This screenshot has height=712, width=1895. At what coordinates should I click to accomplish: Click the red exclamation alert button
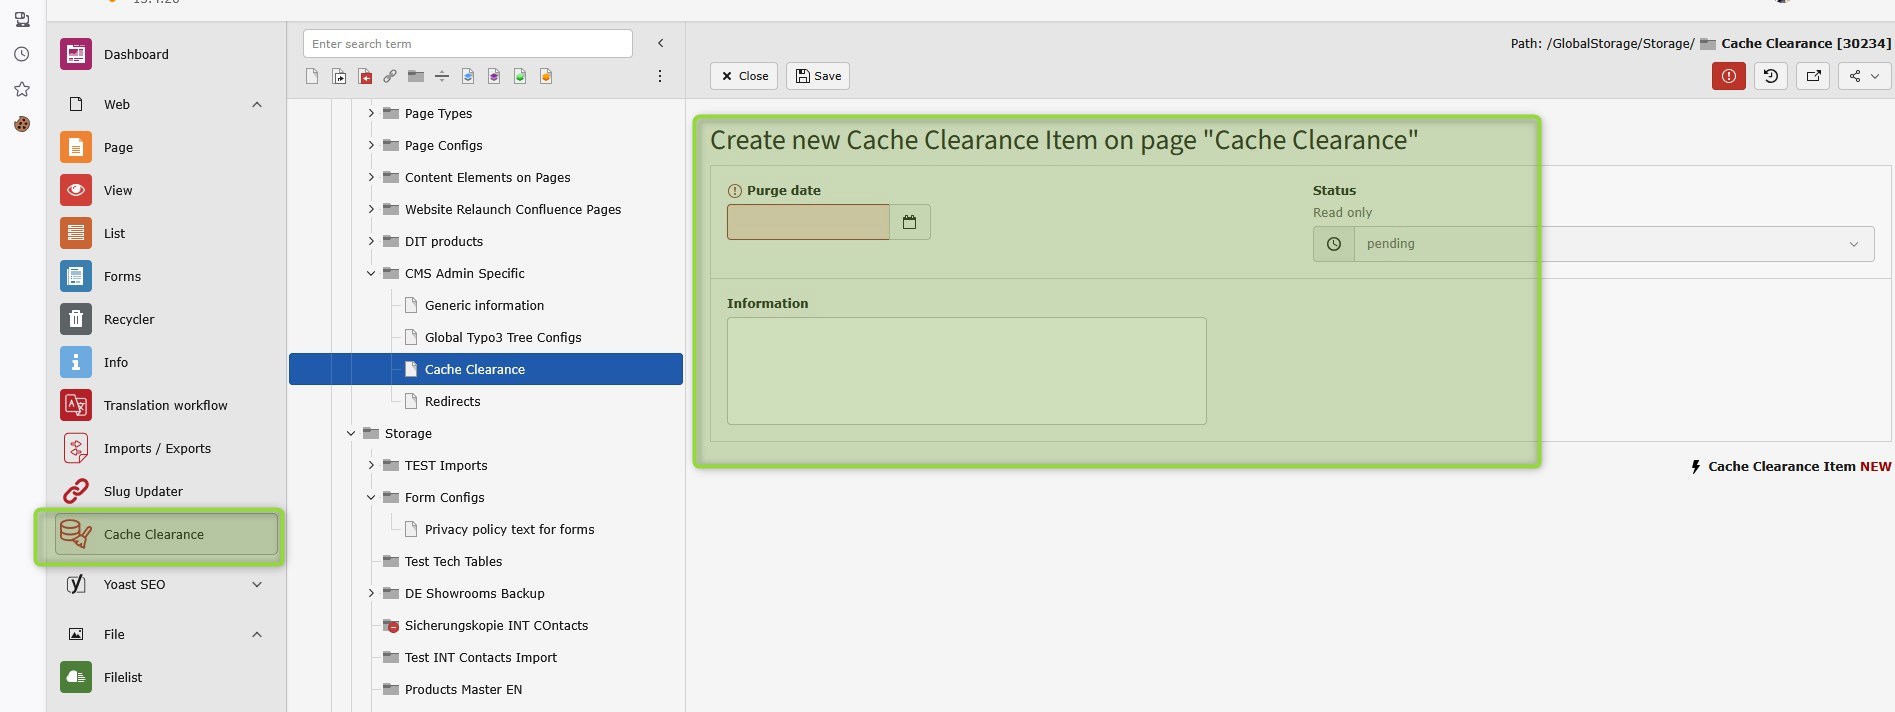1728,76
